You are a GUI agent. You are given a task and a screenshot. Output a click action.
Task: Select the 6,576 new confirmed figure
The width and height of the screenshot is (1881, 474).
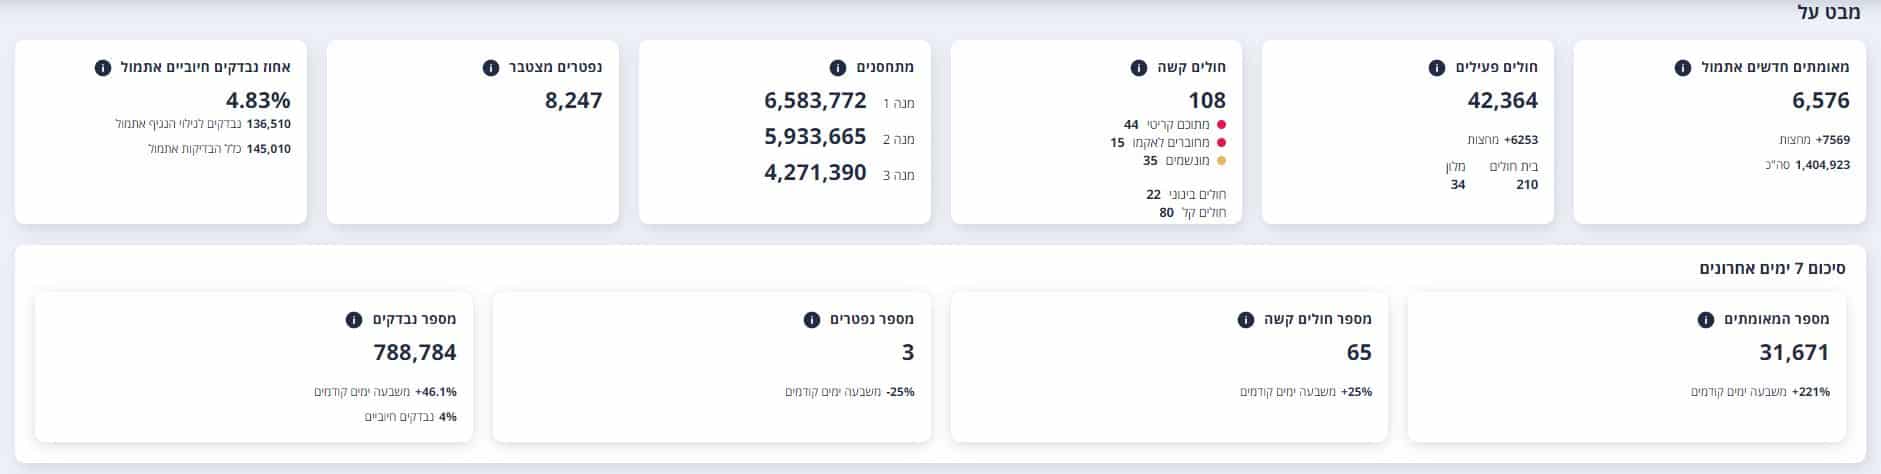[1820, 101]
